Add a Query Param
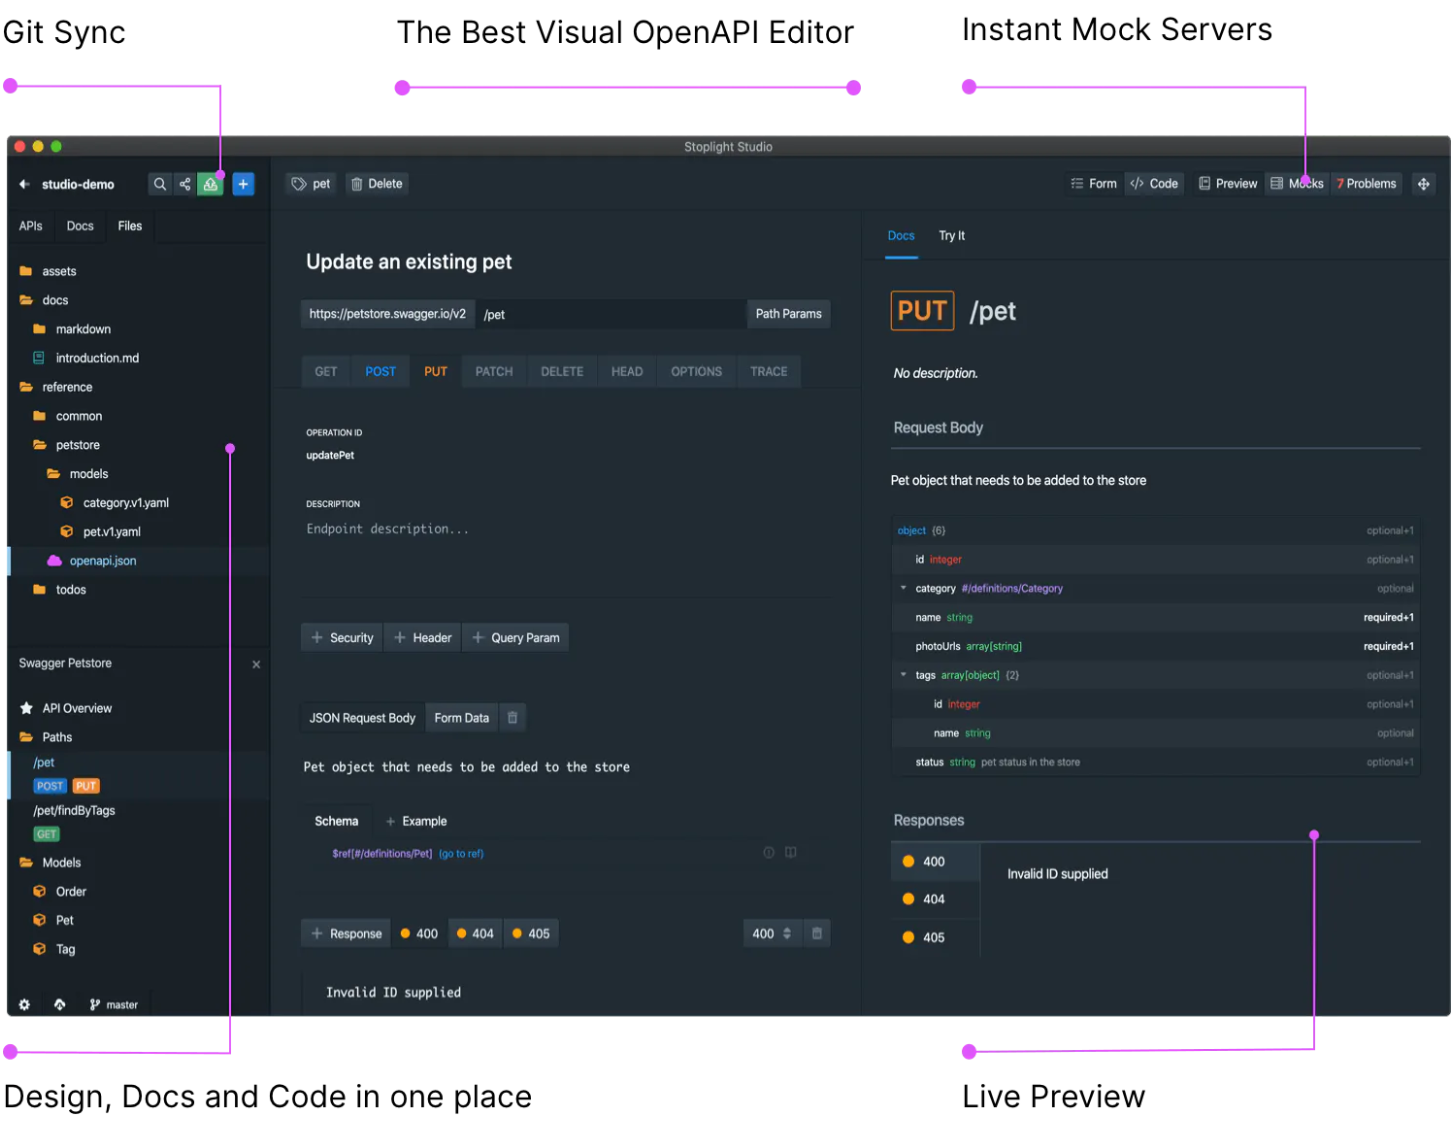Screen dimensions: 1456x1124 (x=515, y=638)
